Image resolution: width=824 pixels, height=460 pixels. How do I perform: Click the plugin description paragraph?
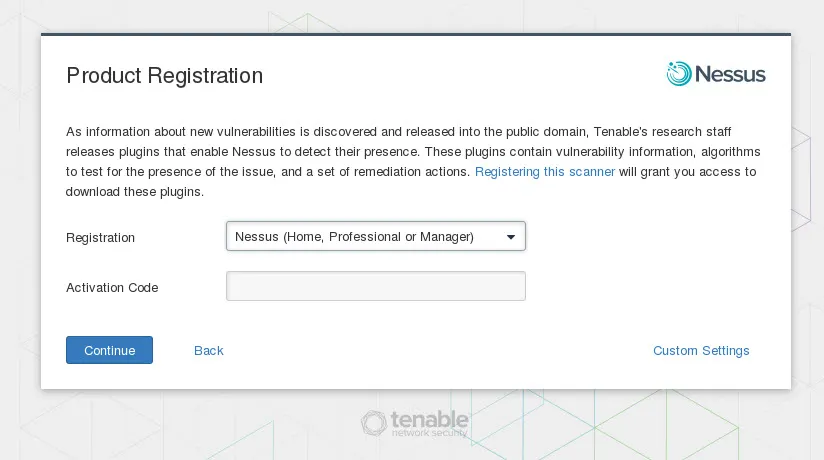click(400, 152)
